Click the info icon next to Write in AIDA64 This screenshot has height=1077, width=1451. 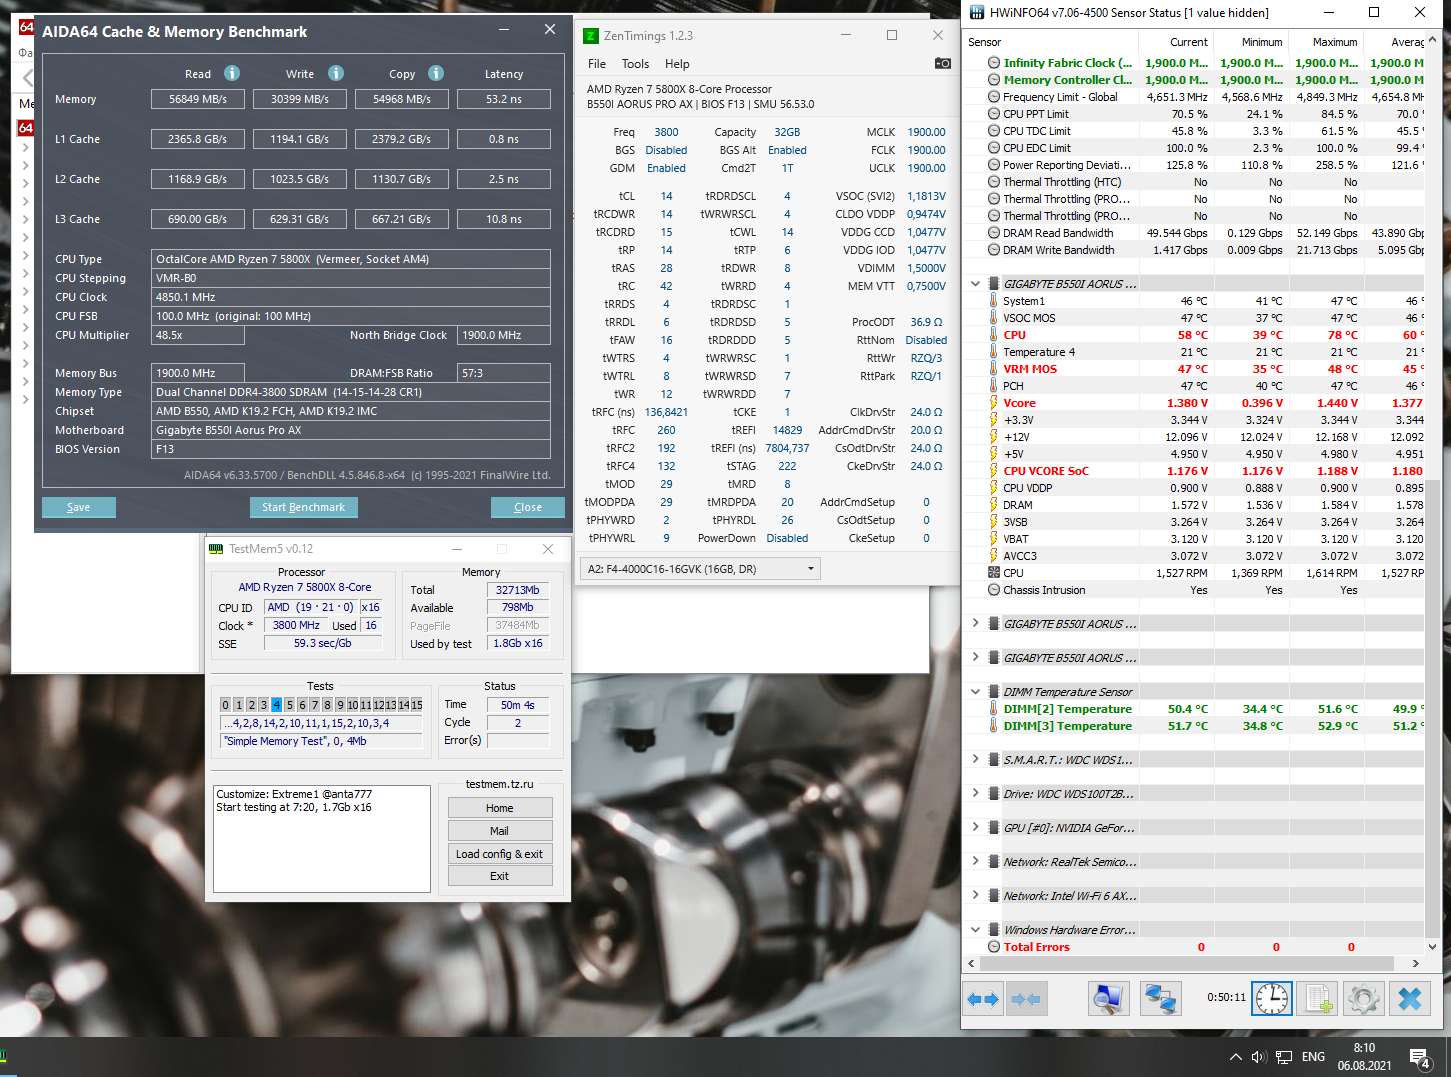tap(336, 73)
